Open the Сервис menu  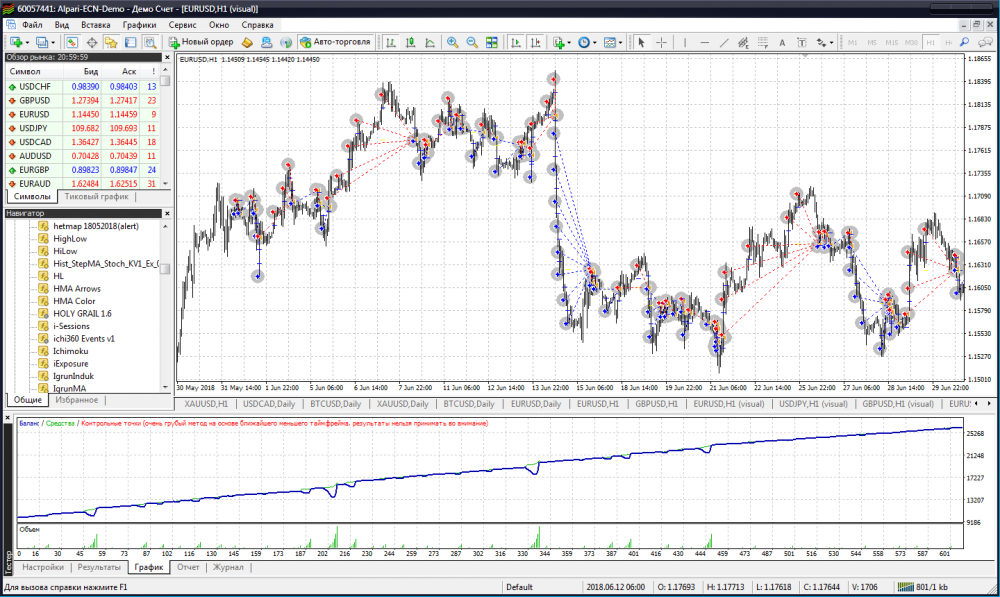click(182, 25)
